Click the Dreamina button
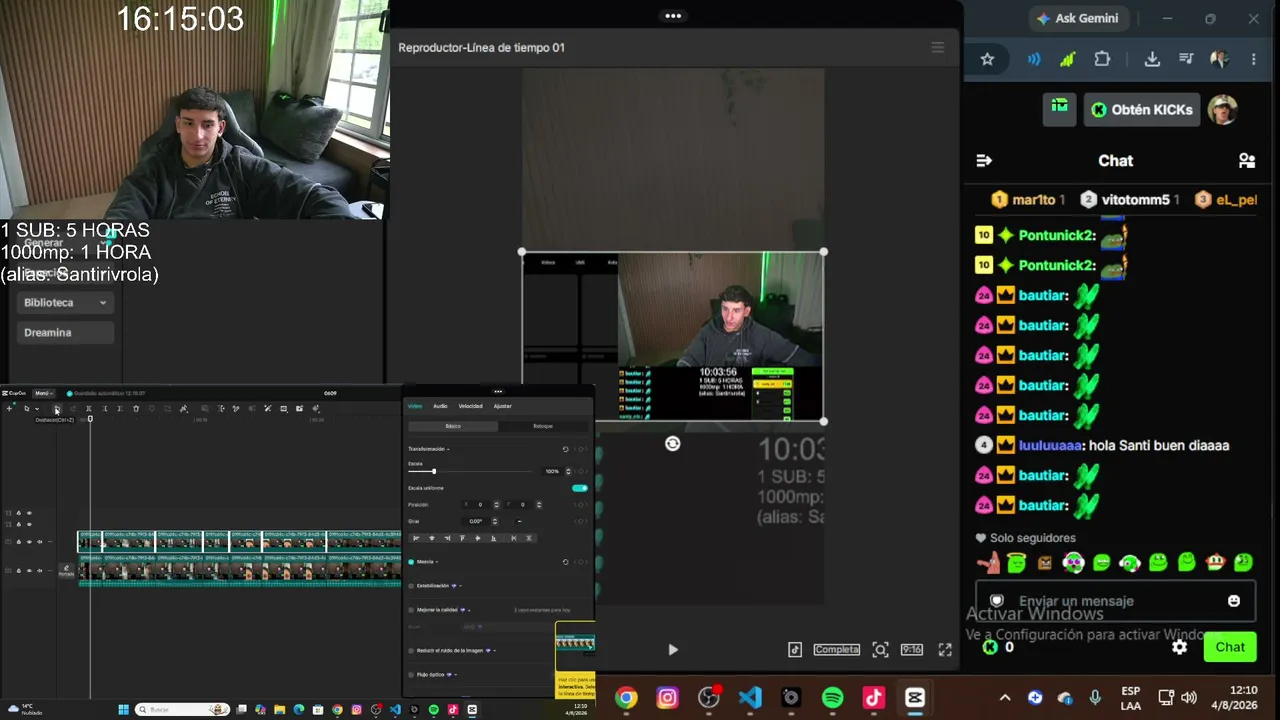This screenshot has width=1280, height=720. [x=66, y=332]
